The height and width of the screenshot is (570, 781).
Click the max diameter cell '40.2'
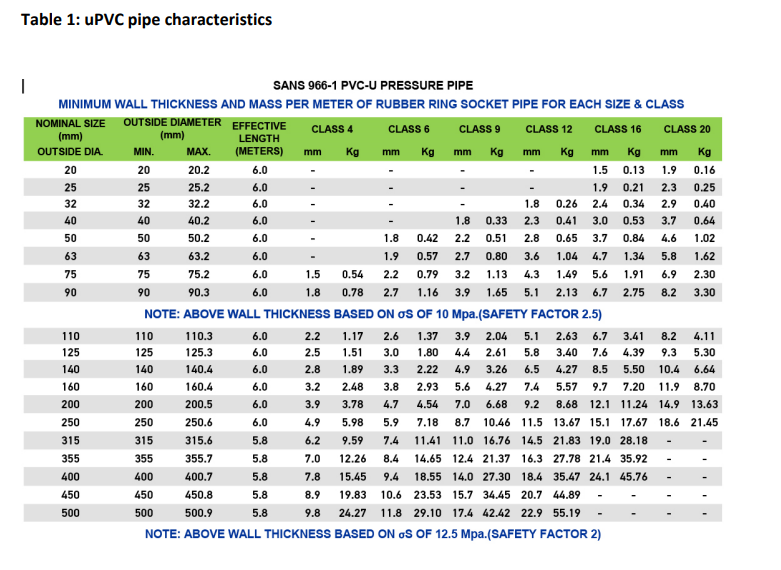199,220
